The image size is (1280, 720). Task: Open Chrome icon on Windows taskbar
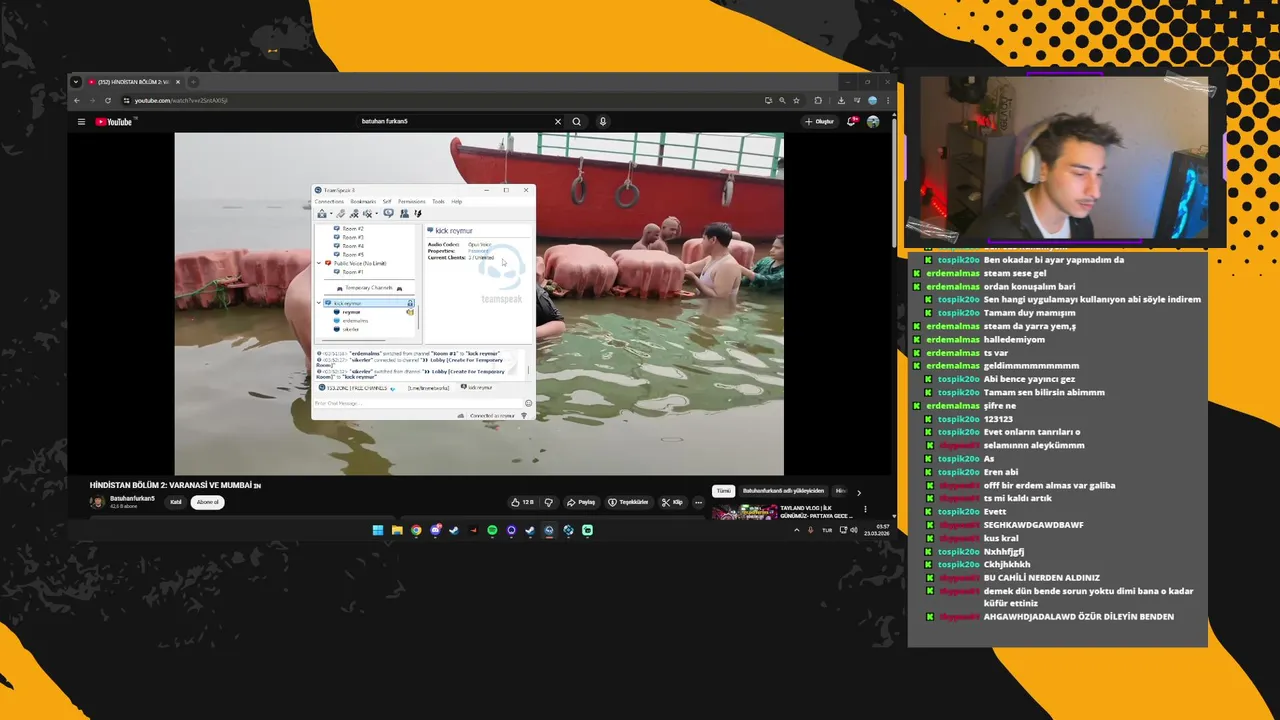(x=416, y=530)
